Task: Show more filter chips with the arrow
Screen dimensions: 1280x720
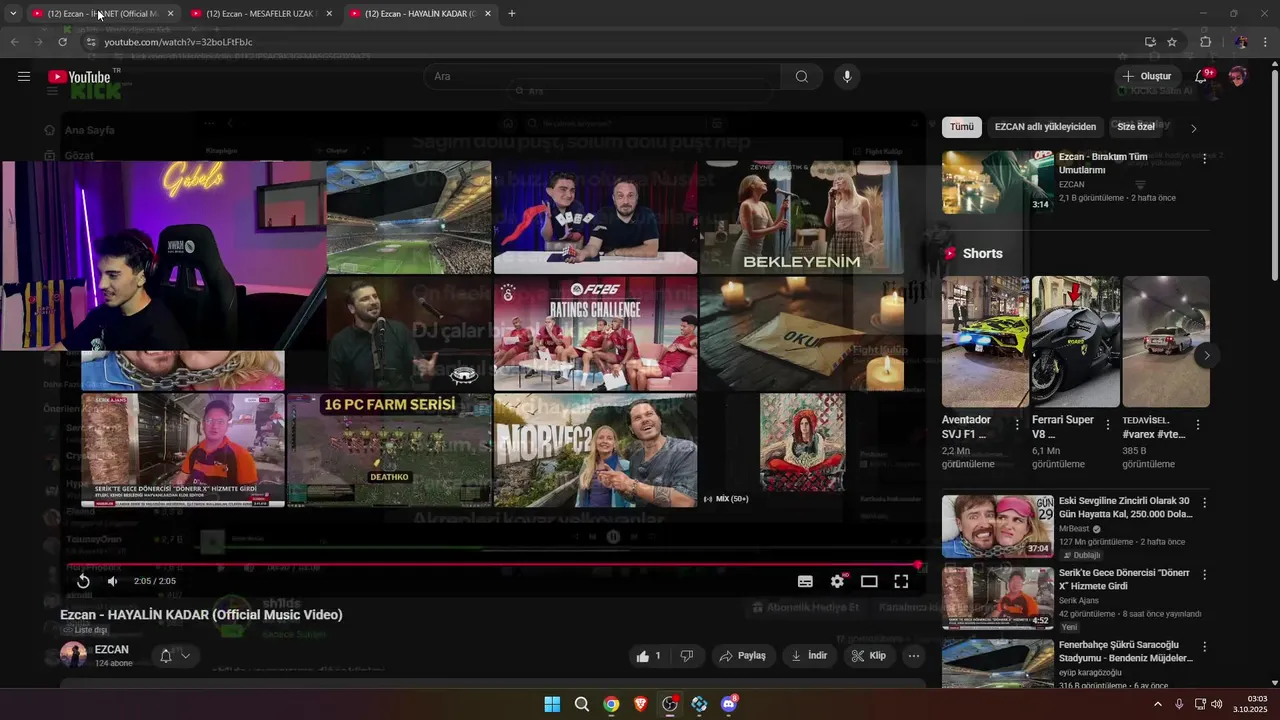Action: click(x=1193, y=128)
